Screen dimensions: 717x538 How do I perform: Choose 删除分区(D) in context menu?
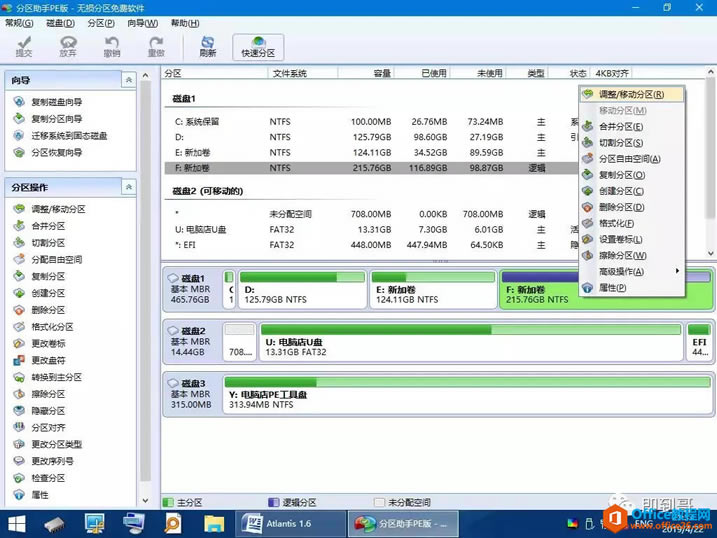click(x=632, y=207)
